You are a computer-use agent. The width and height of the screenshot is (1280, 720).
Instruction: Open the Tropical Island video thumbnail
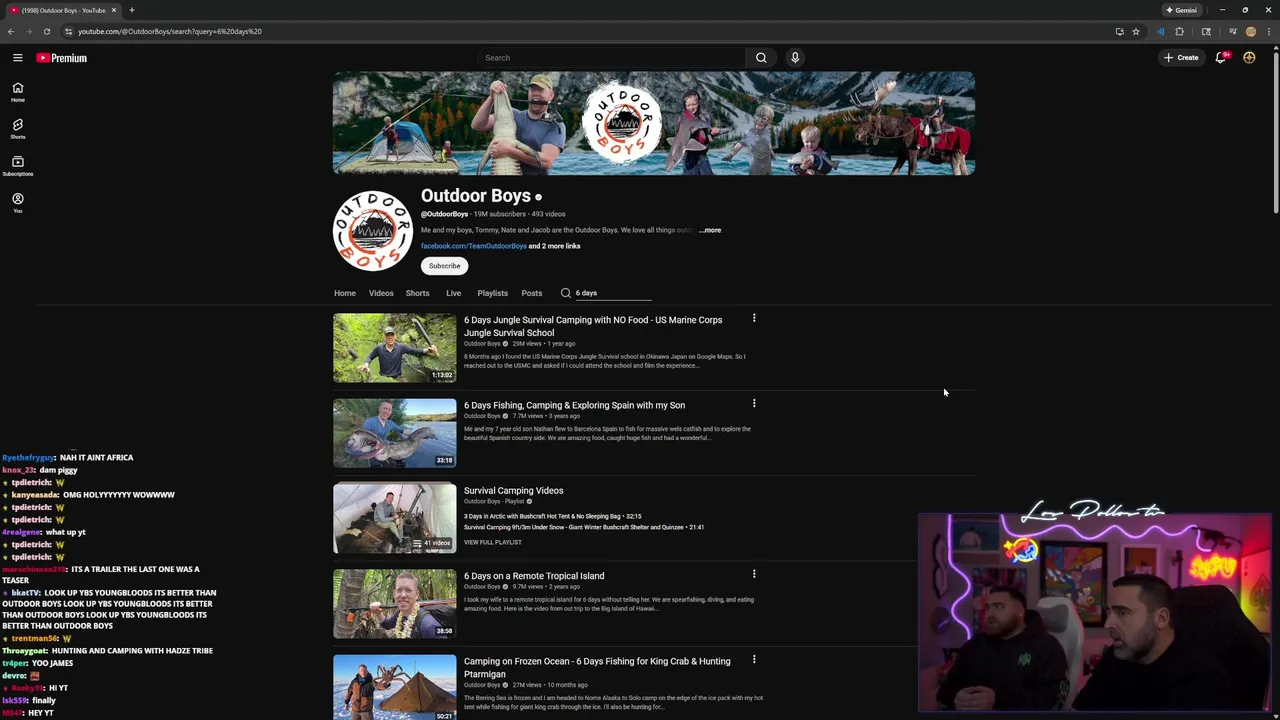tap(395, 604)
